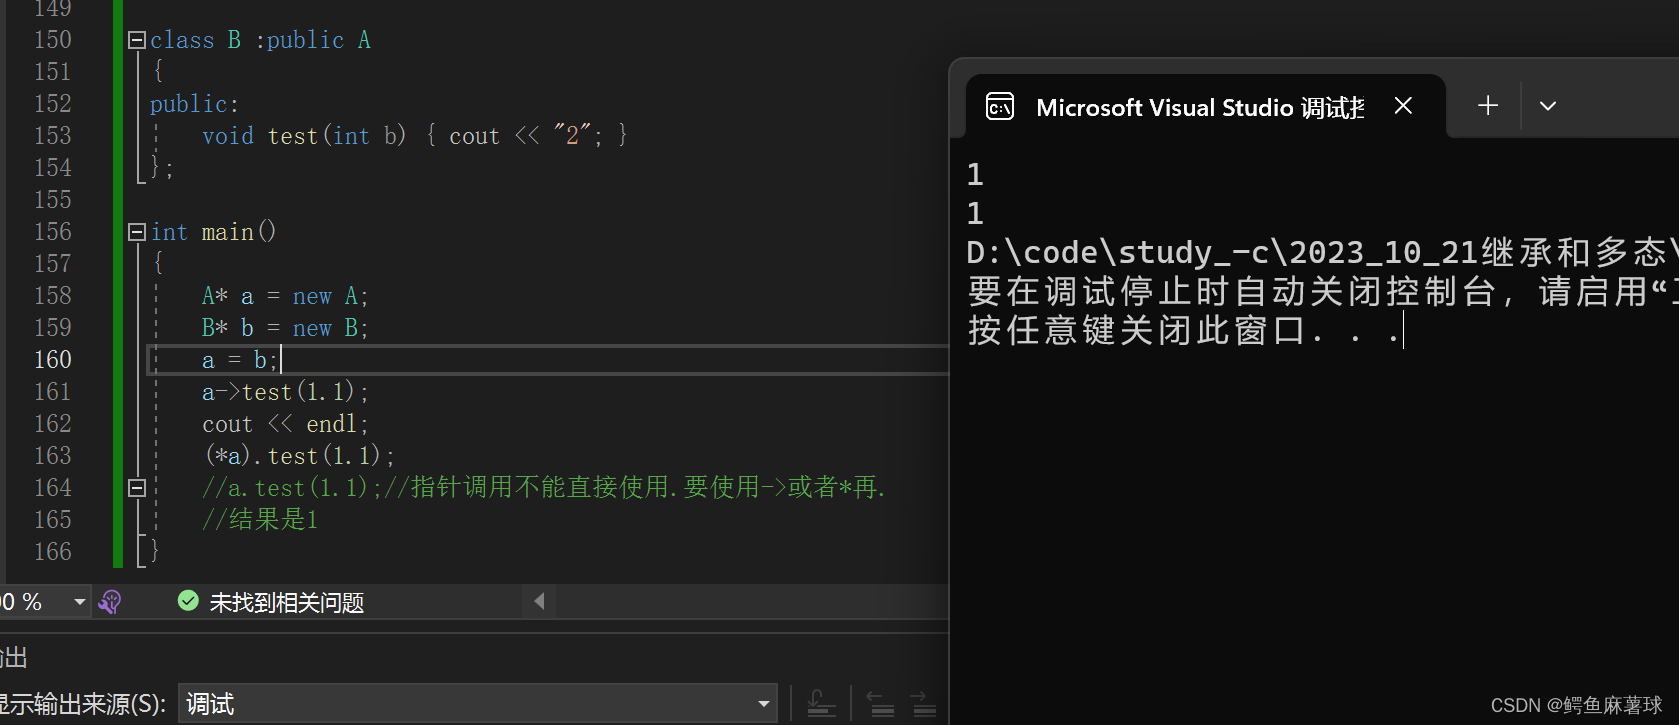Image resolution: width=1679 pixels, height=725 pixels.
Task: Click the console path line starting 'D:\code\study_-c'
Action: (1322, 252)
